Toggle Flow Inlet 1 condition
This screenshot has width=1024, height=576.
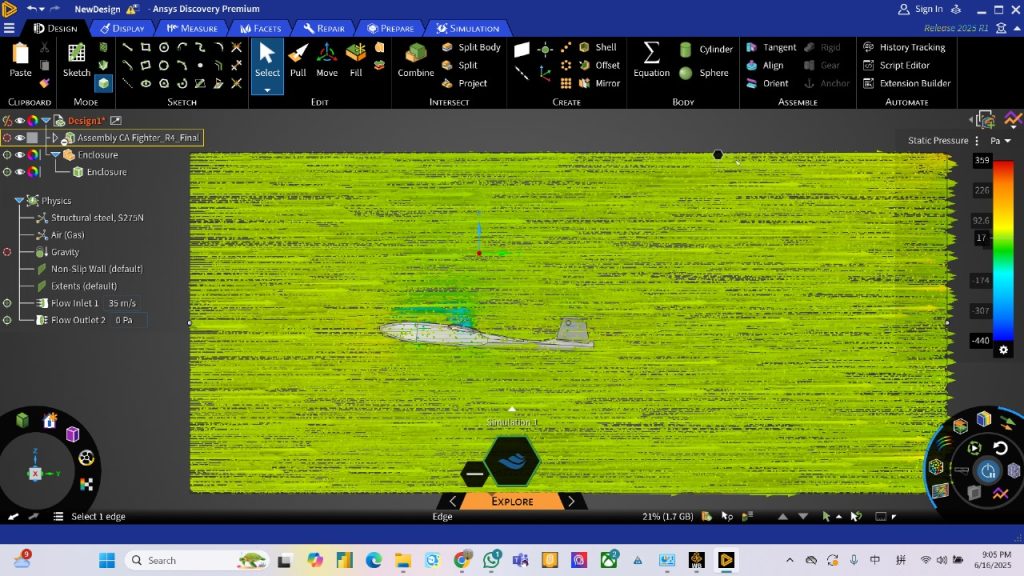(7, 303)
